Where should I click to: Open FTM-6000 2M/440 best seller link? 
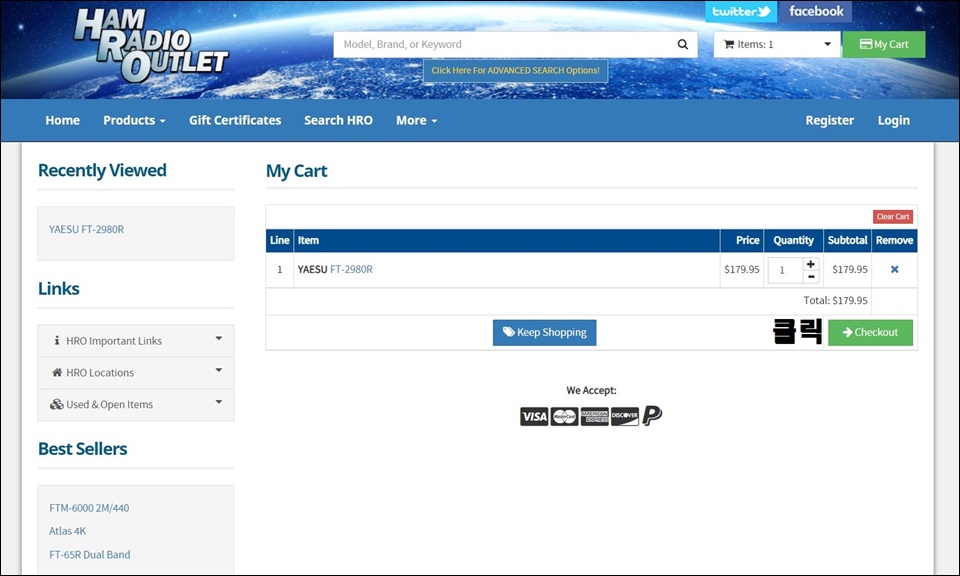coord(89,508)
